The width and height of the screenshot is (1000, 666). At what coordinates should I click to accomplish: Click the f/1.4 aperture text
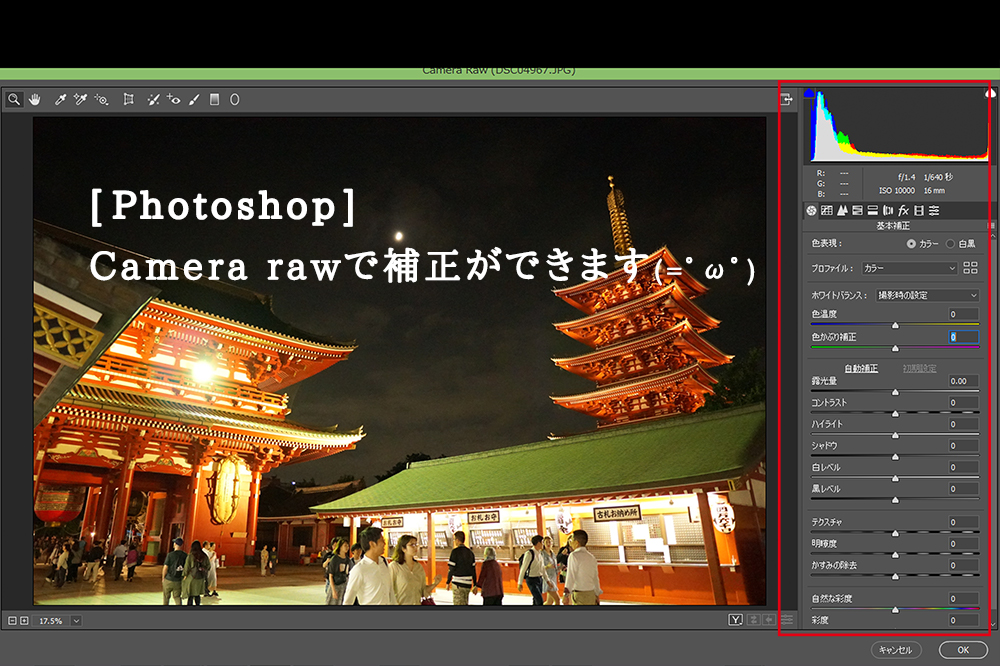(906, 177)
